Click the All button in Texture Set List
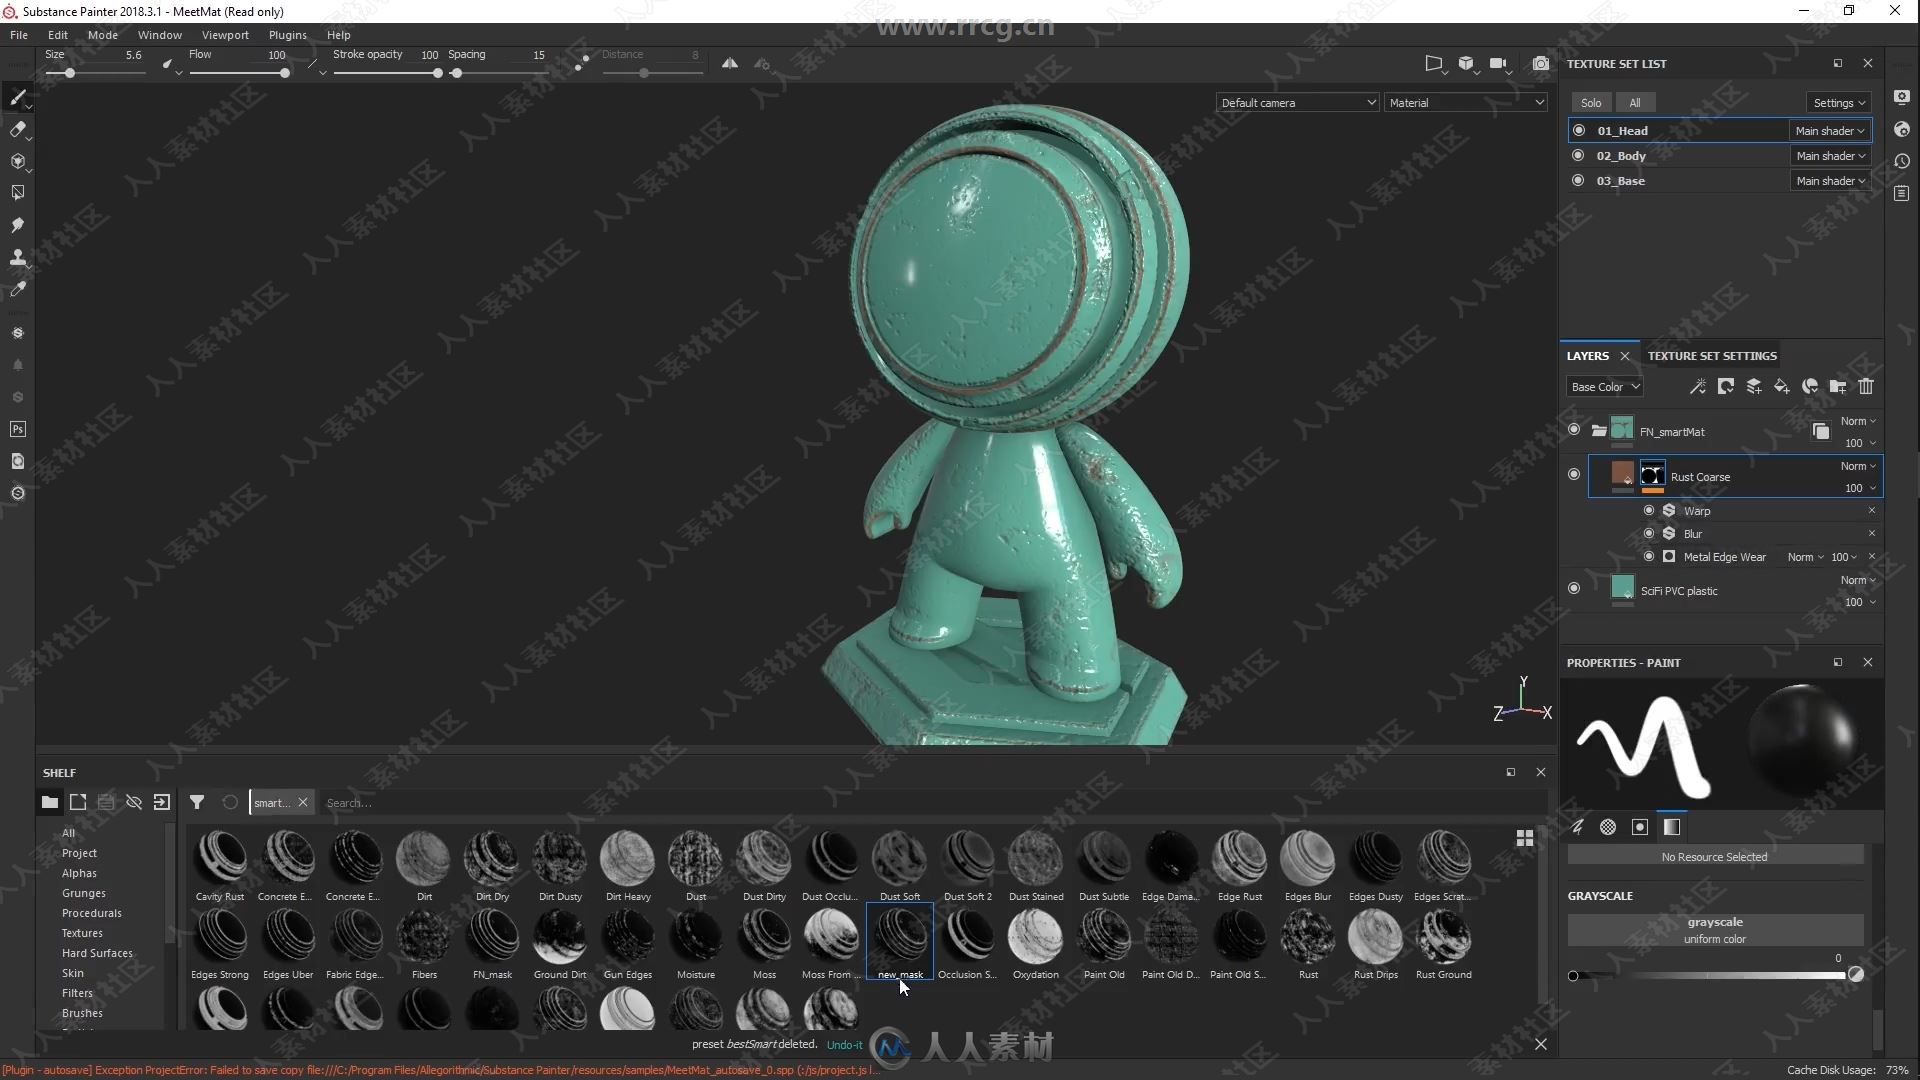This screenshot has width=1920, height=1080. tap(1635, 102)
